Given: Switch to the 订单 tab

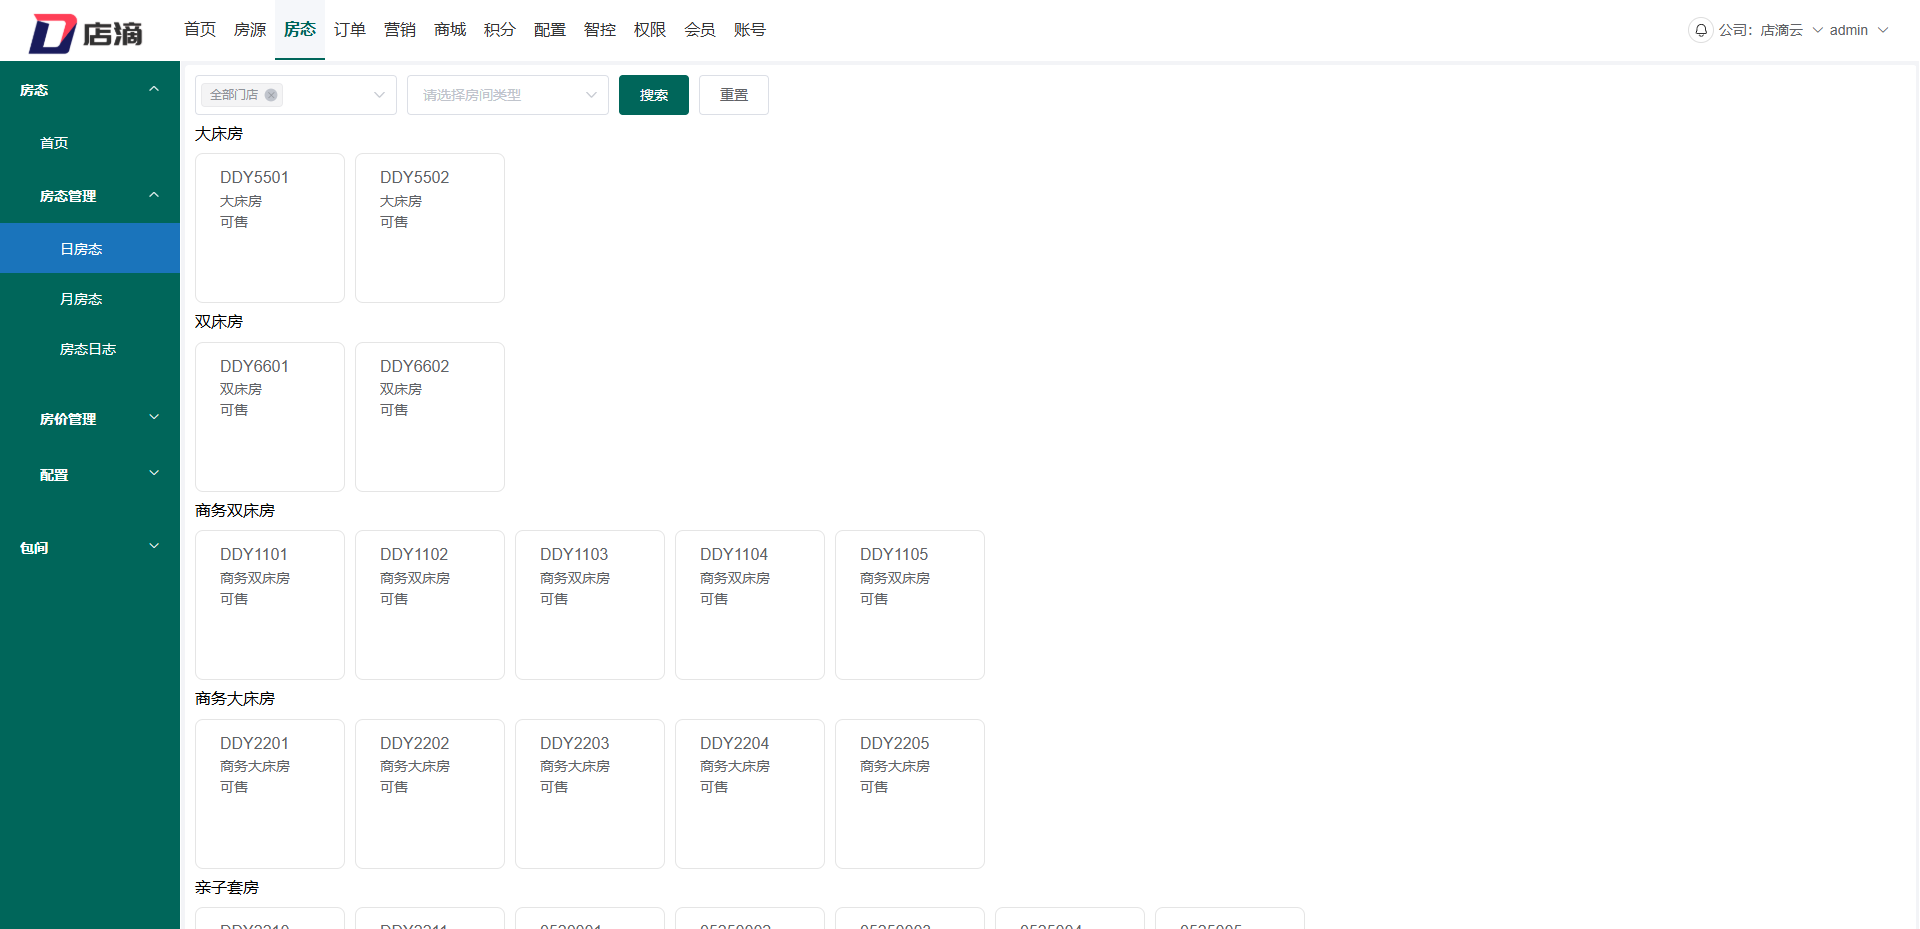Looking at the screenshot, I should click(x=349, y=30).
